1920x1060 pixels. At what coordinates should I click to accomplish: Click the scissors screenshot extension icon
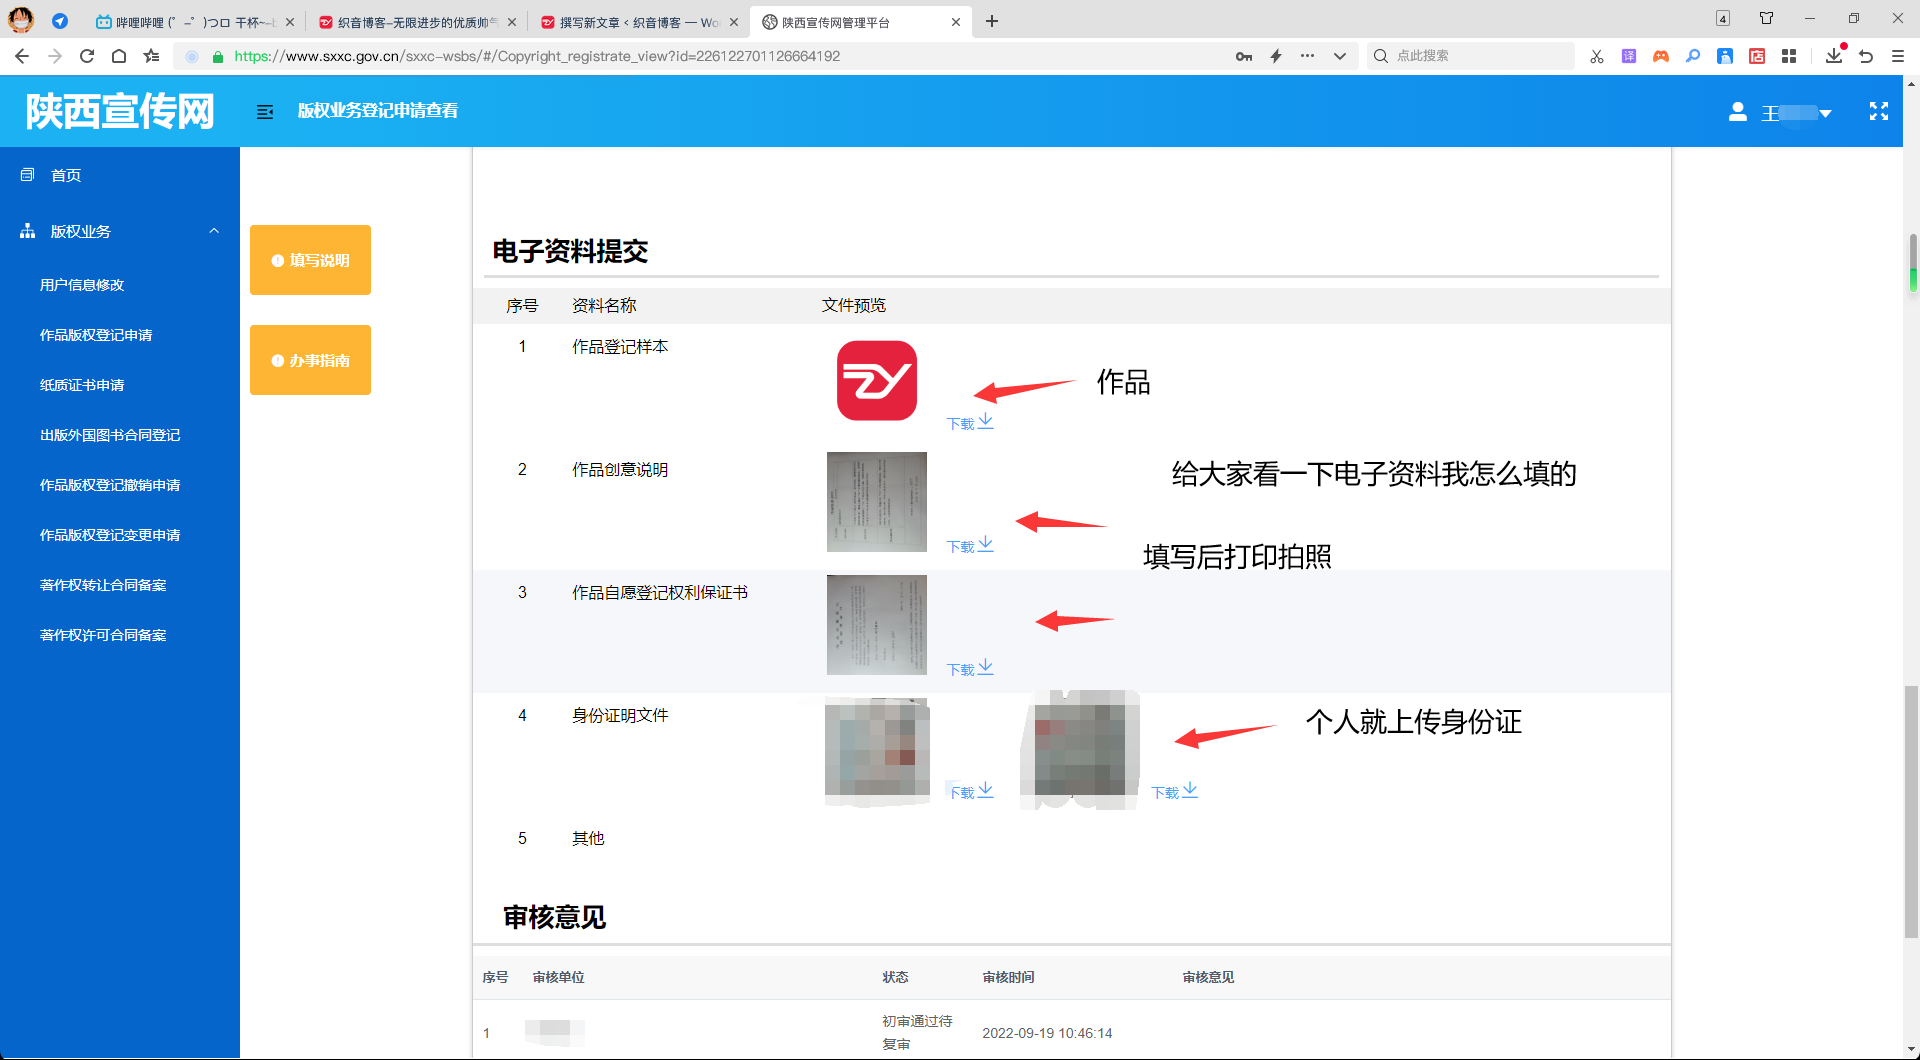point(1597,56)
